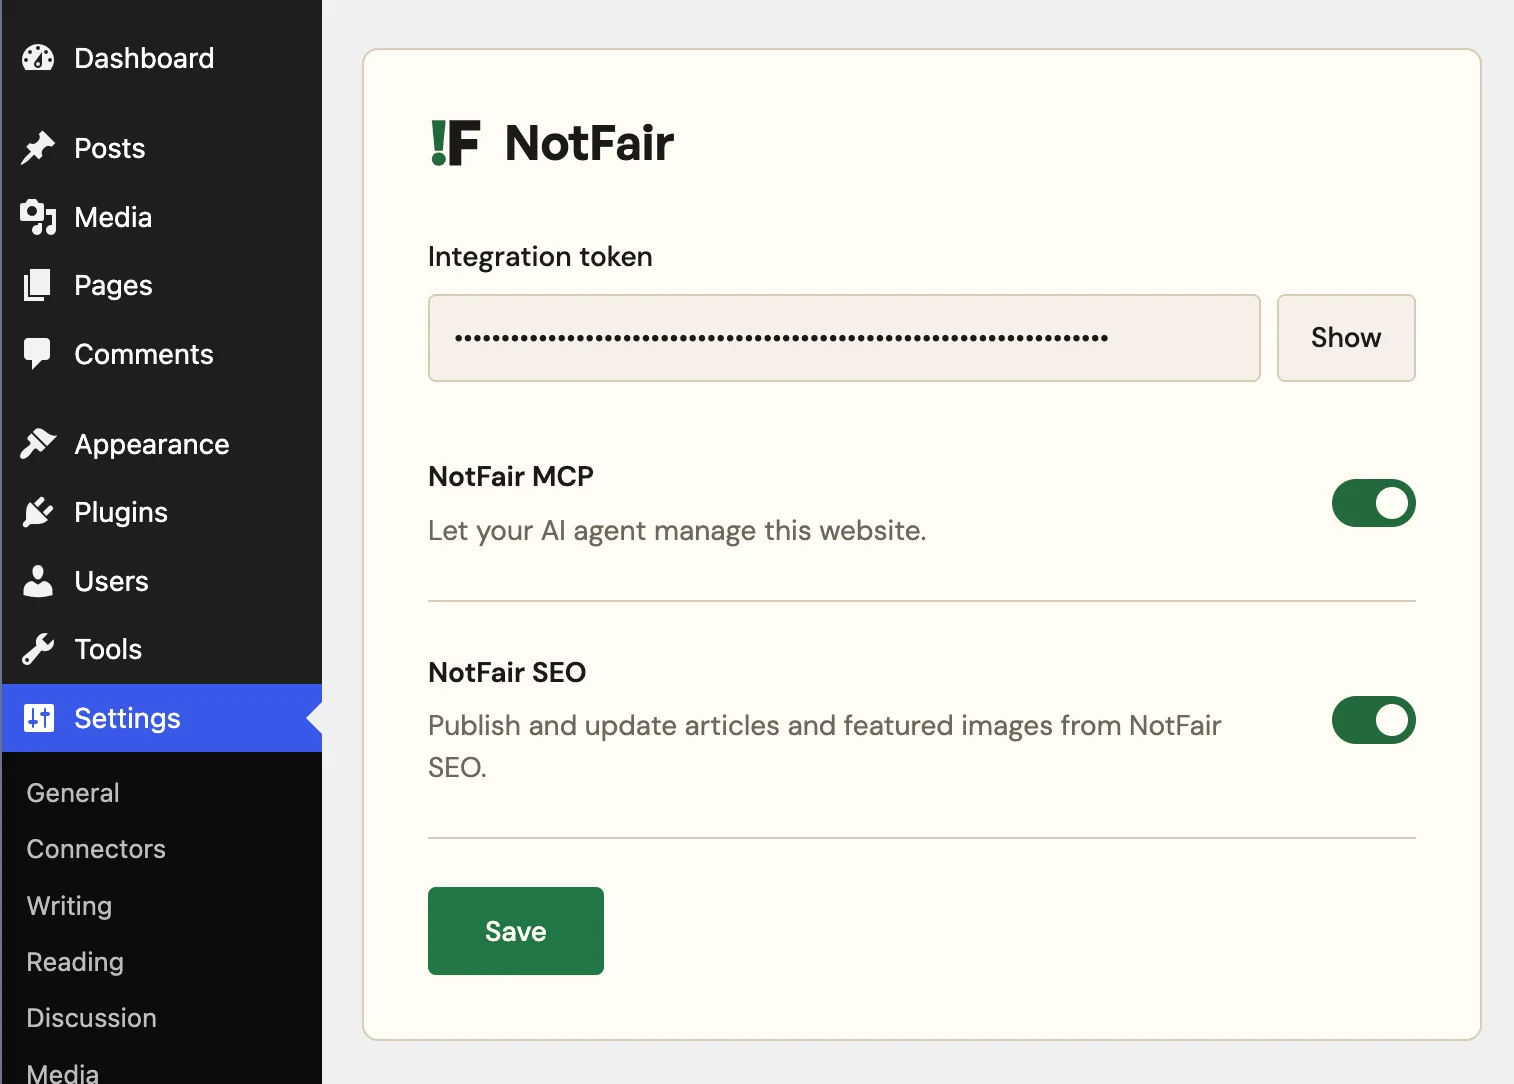Click the Plugins plug icon
Viewport: 1514px width, 1084px height.
tap(38, 512)
